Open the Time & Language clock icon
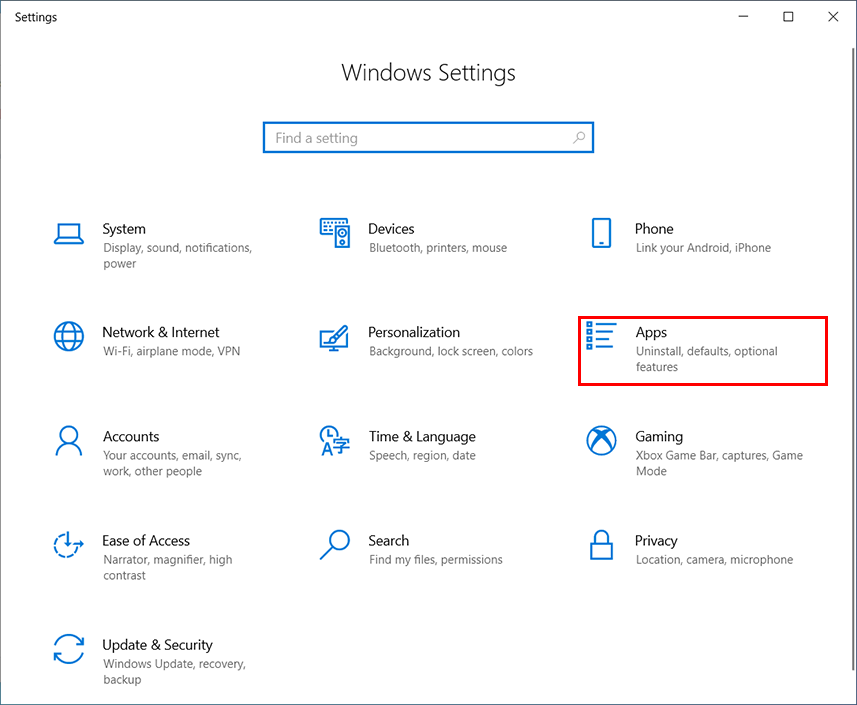This screenshot has height=705, width=857. pyautogui.click(x=335, y=440)
